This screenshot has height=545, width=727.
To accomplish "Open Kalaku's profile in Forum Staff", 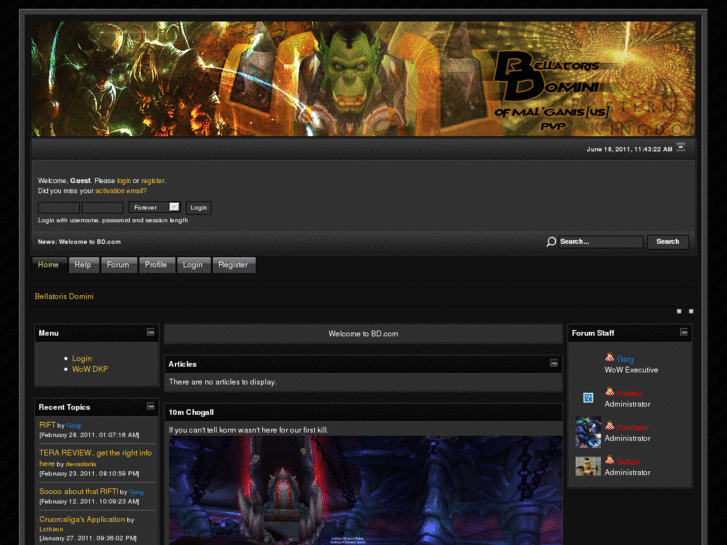I will (x=629, y=393).
